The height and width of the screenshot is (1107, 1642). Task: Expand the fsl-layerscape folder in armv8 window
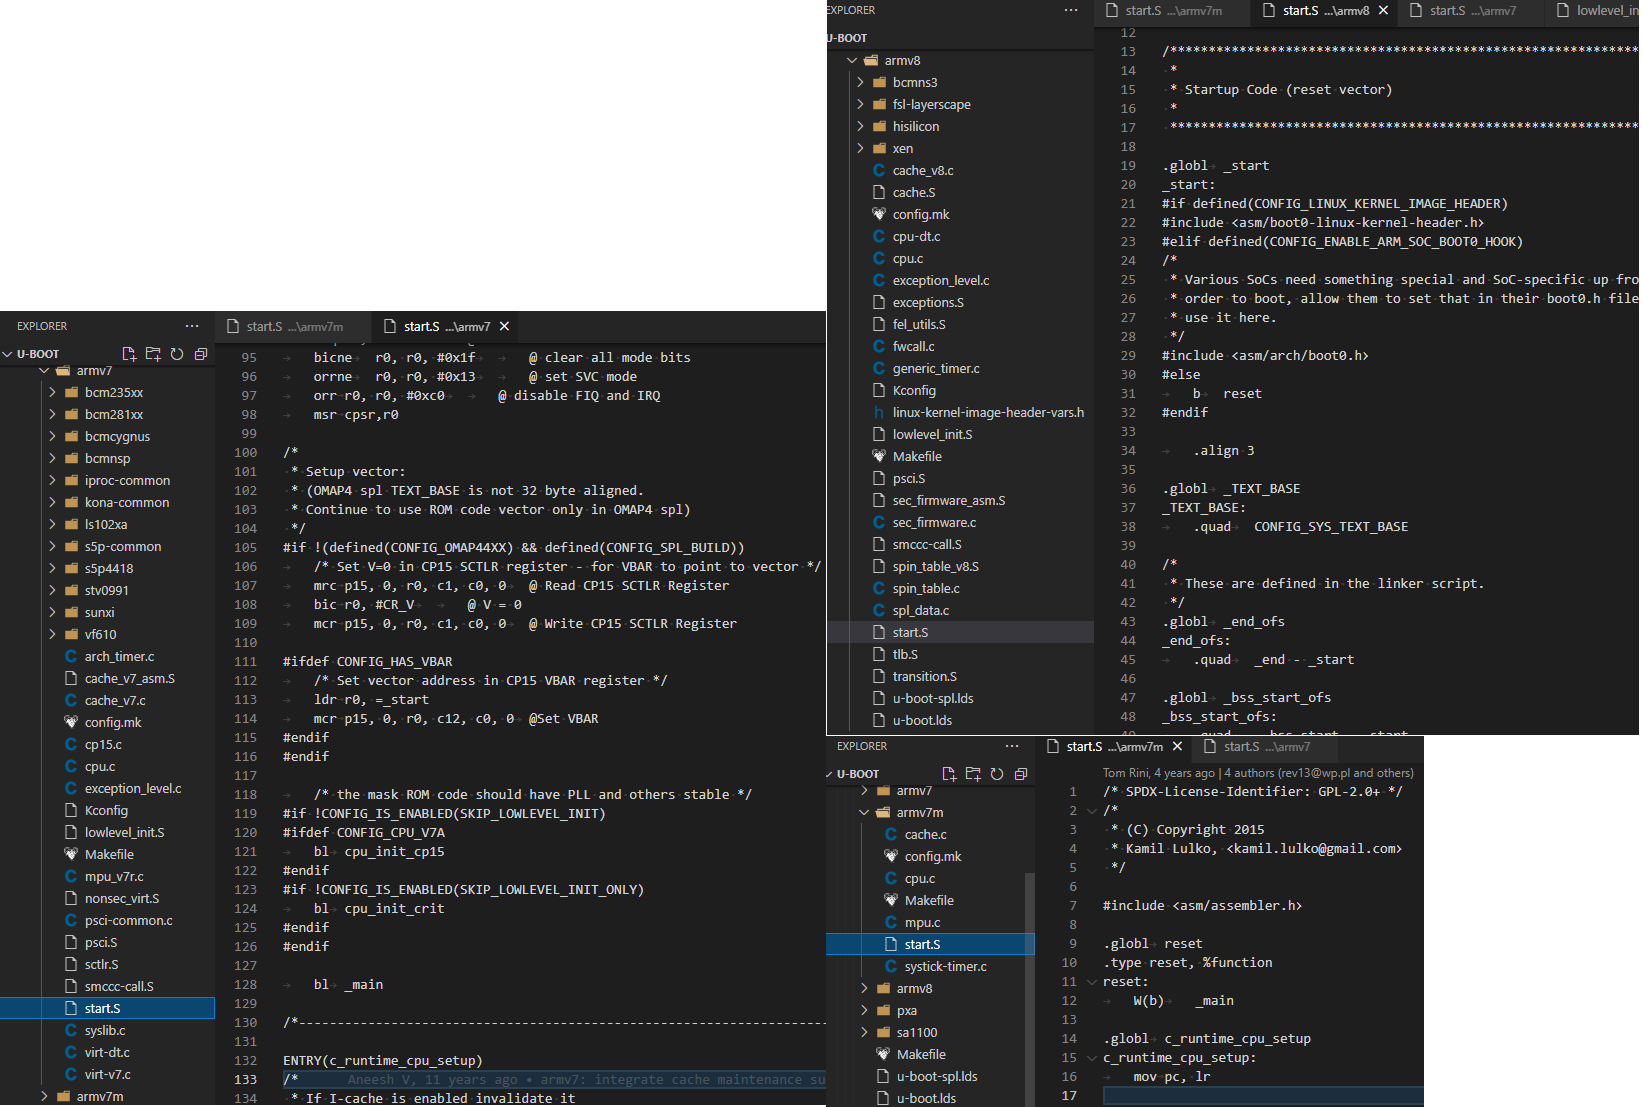[x=860, y=104]
